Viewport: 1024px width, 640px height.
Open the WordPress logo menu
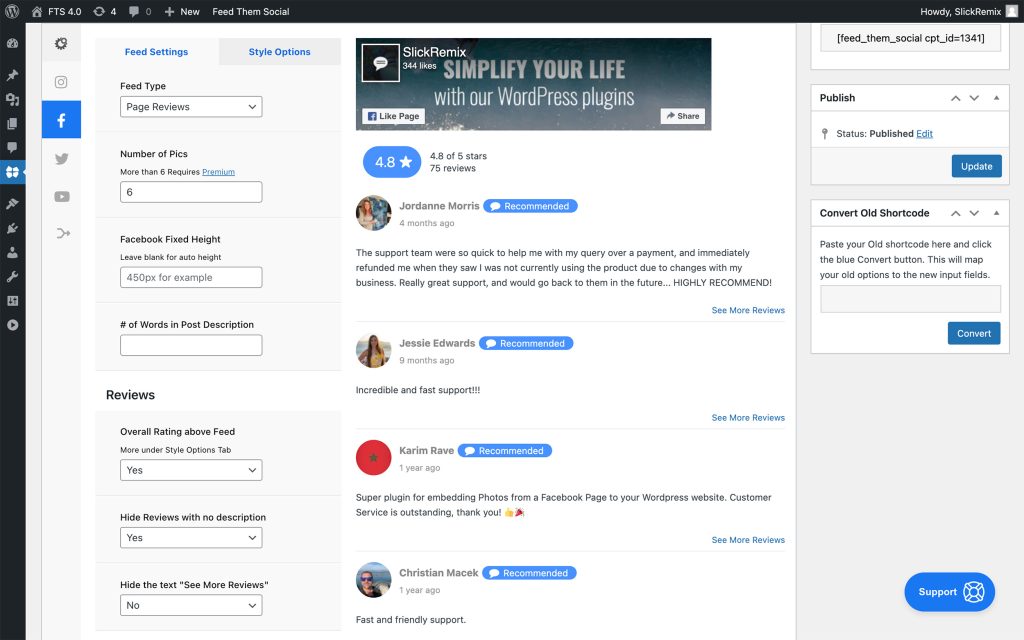point(12,11)
